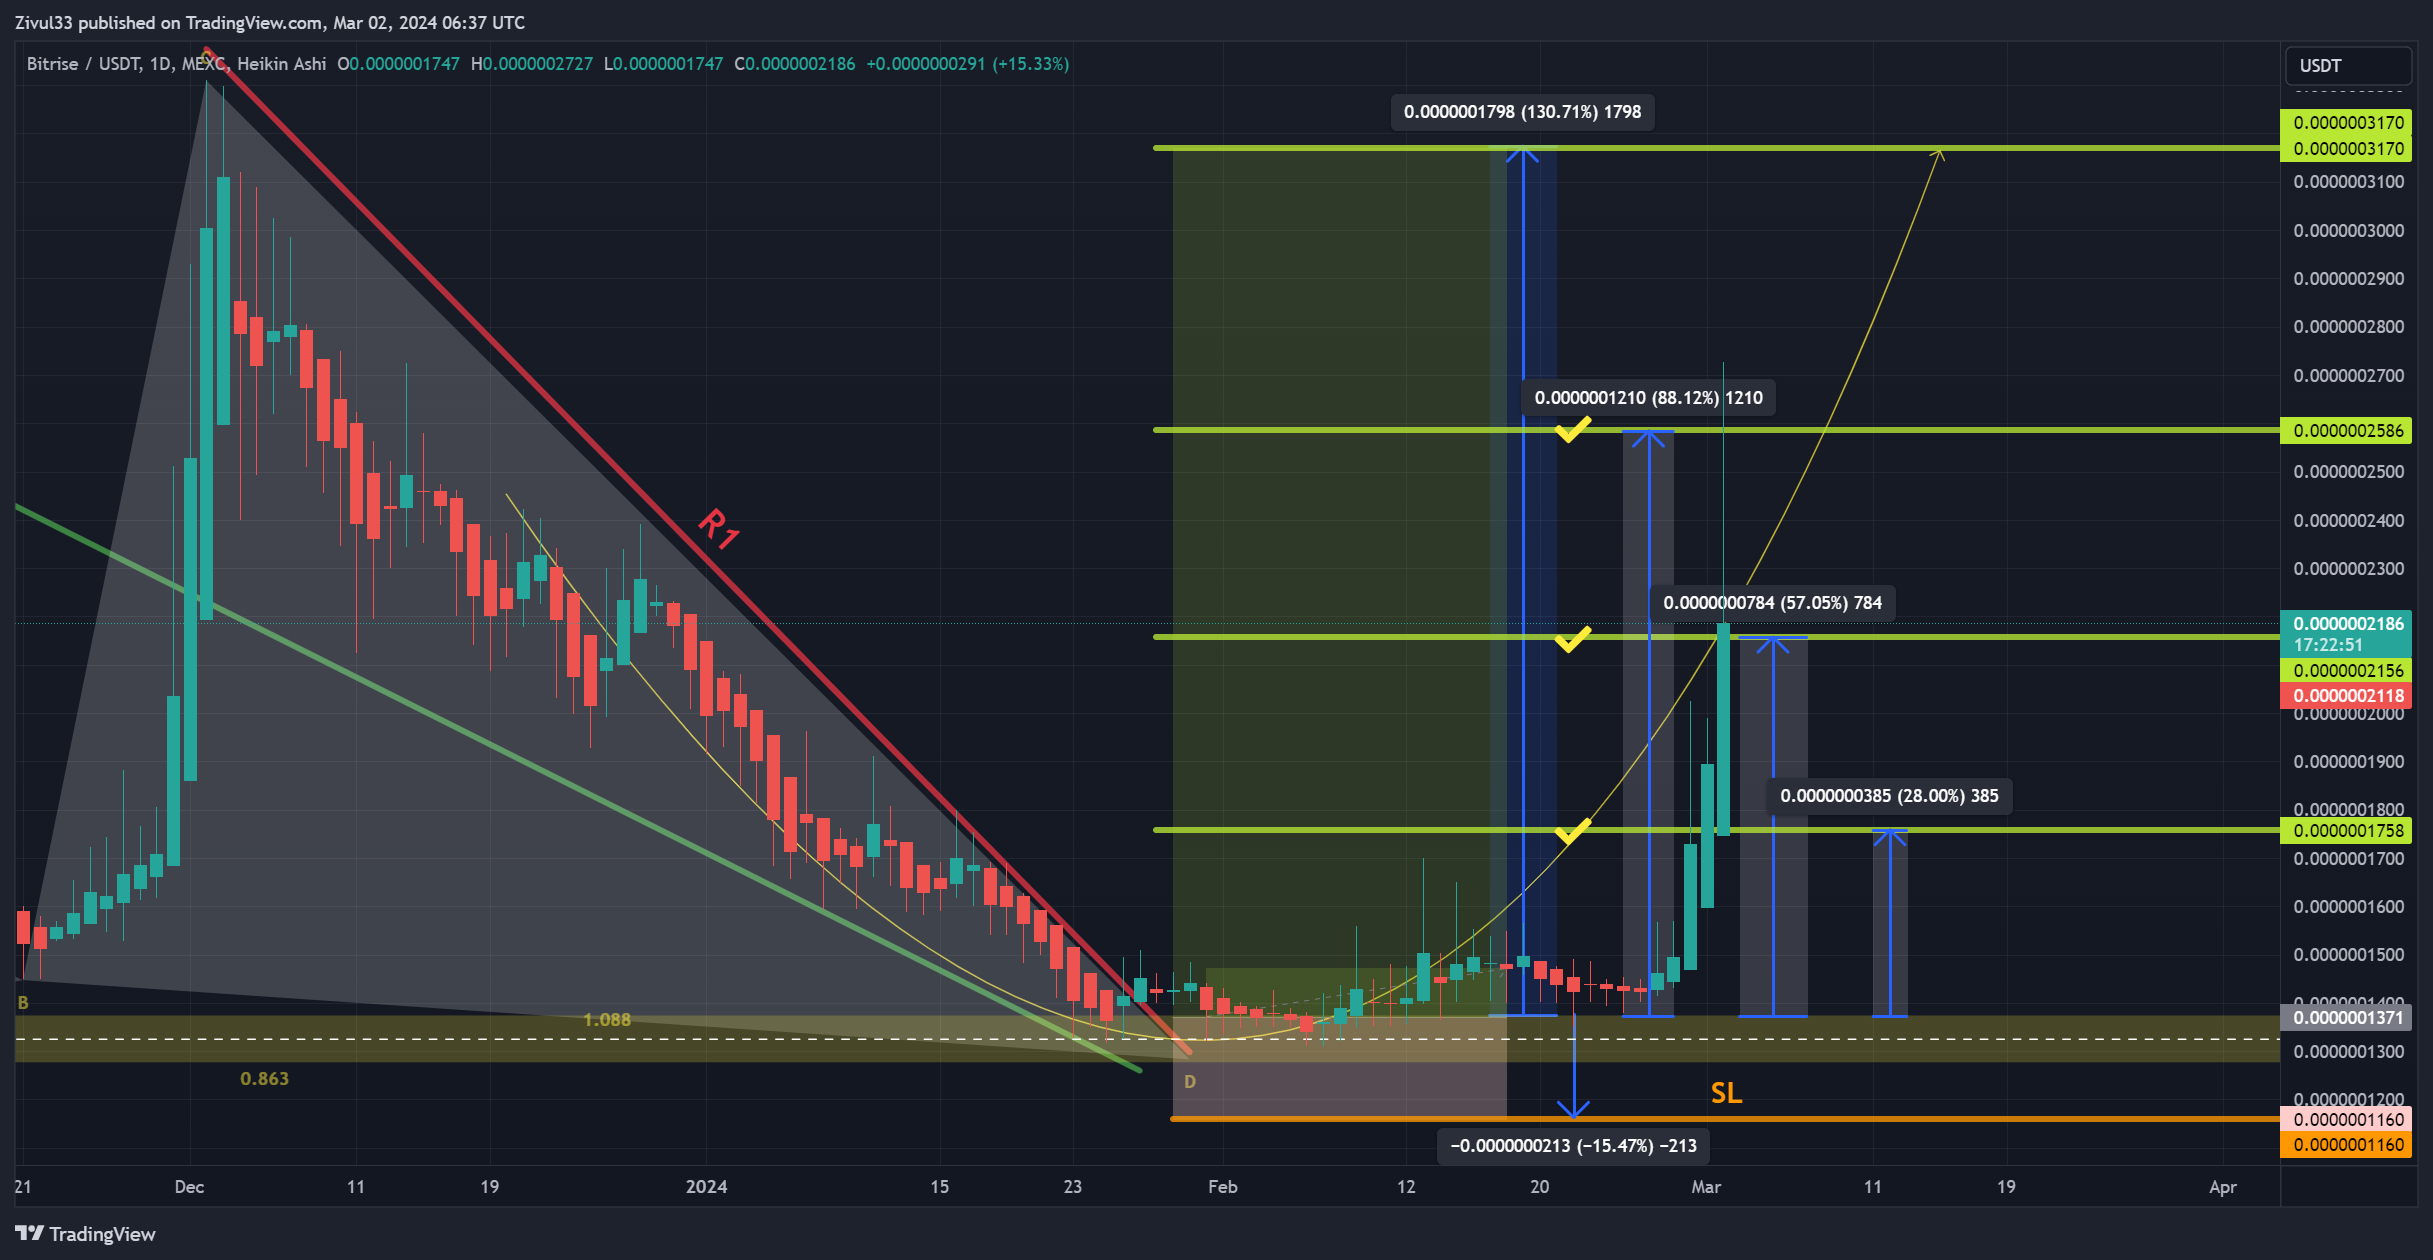Click the yellow checkmark at the 0.0000002156 target line
The image size is (2433, 1260).
[x=1572, y=639]
